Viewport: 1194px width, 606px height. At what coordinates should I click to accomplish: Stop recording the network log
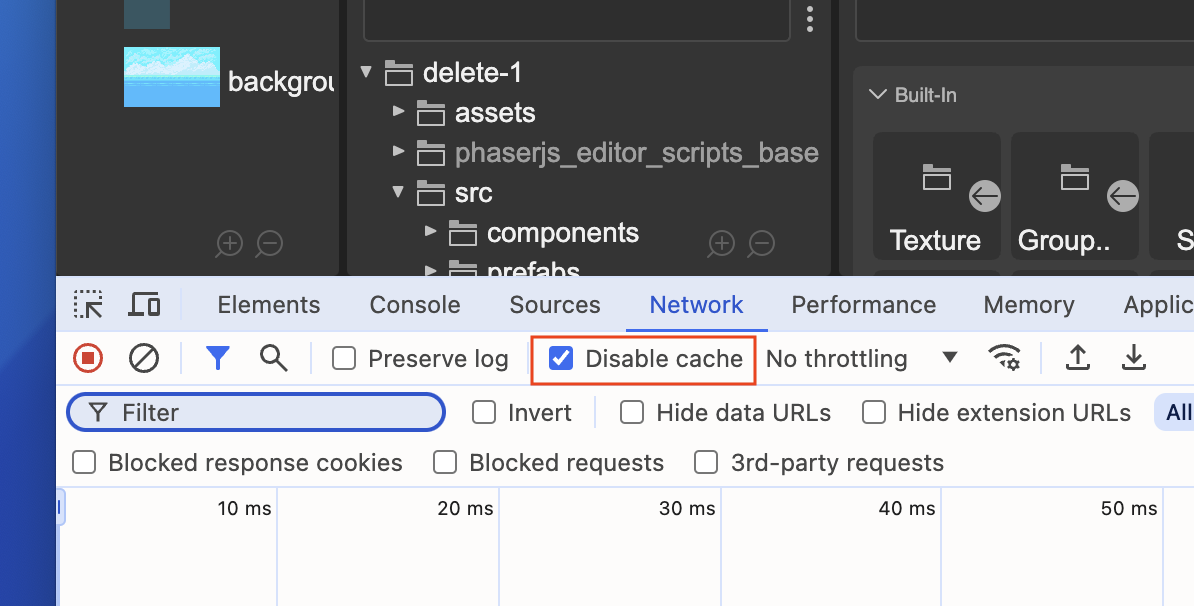pos(87,358)
